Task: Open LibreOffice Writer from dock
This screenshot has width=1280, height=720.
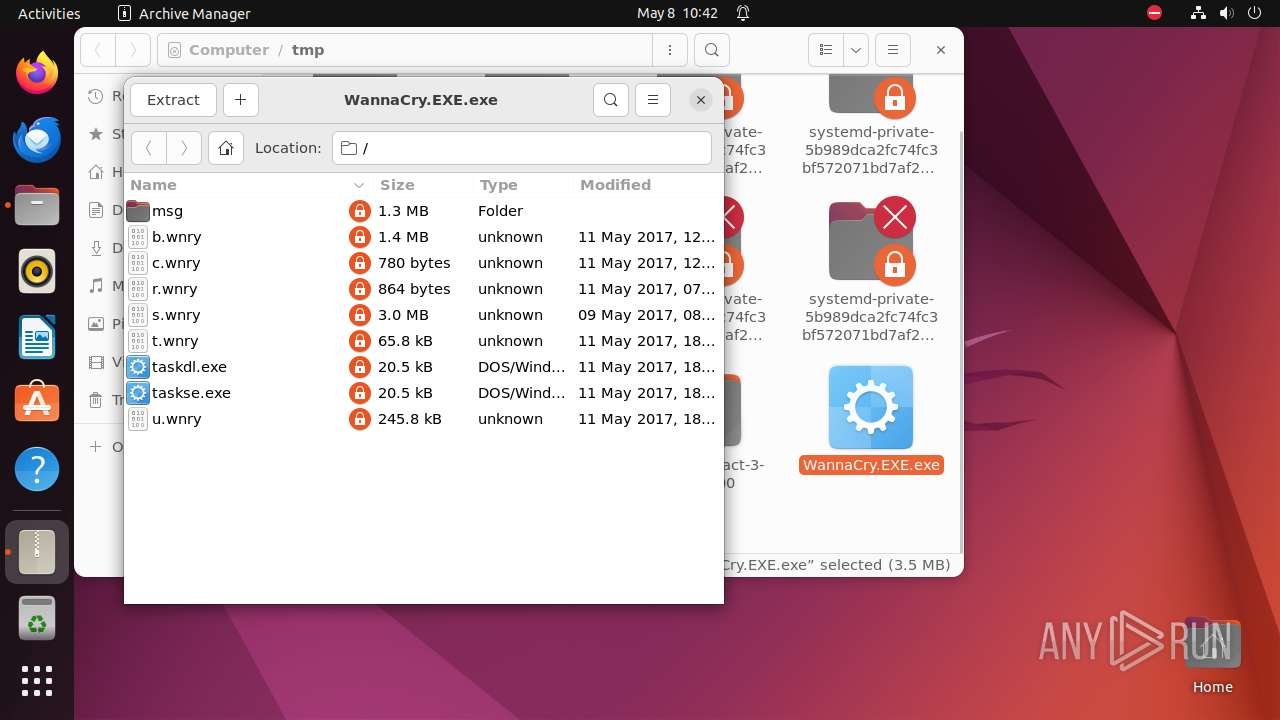Action: click(37, 337)
